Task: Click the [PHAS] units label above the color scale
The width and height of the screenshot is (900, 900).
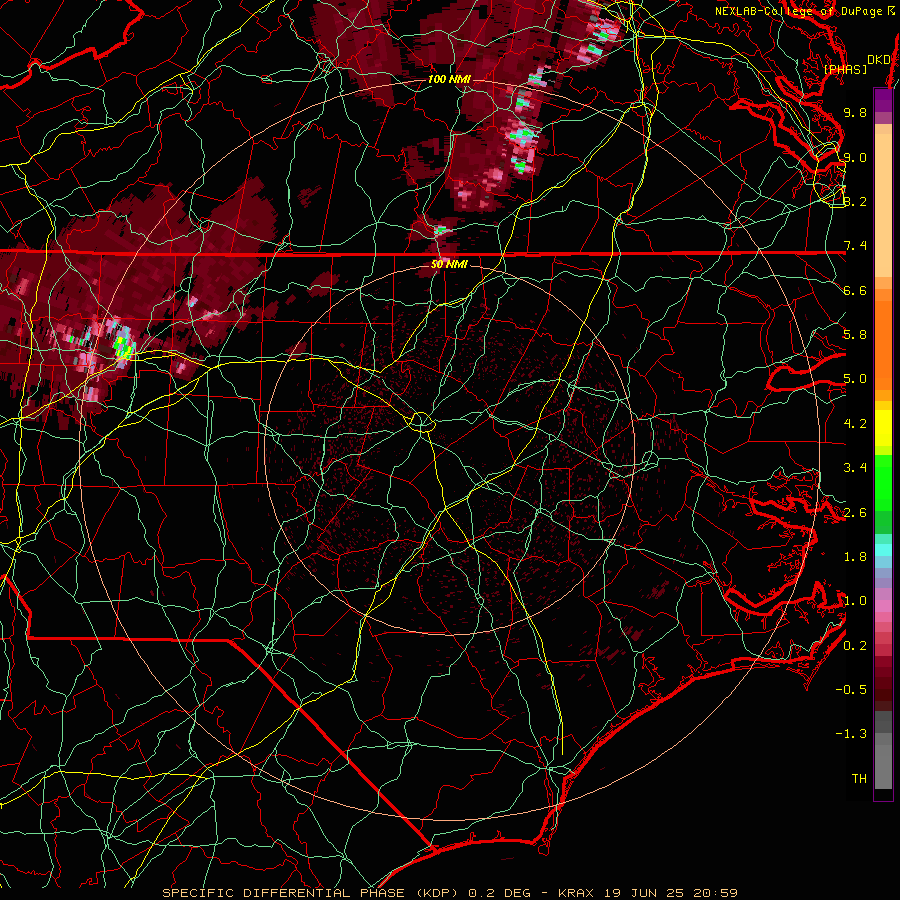Action: pos(845,69)
